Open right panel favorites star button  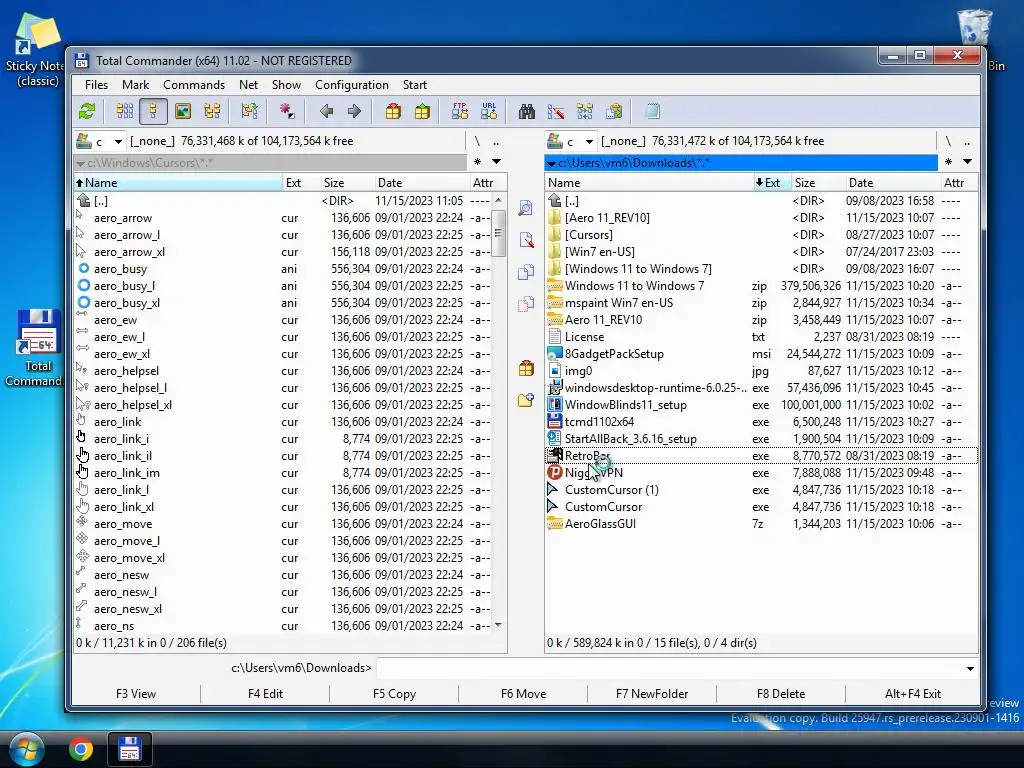[x=948, y=161]
